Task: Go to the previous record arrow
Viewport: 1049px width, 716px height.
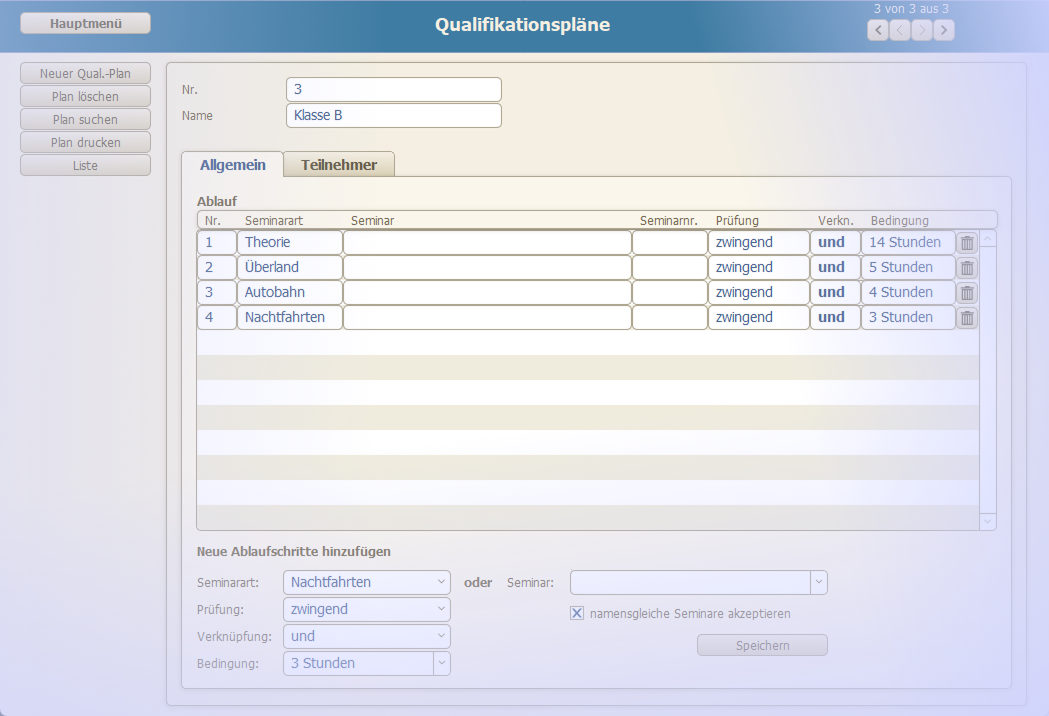Action: pyautogui.click(x=899, y=29)
